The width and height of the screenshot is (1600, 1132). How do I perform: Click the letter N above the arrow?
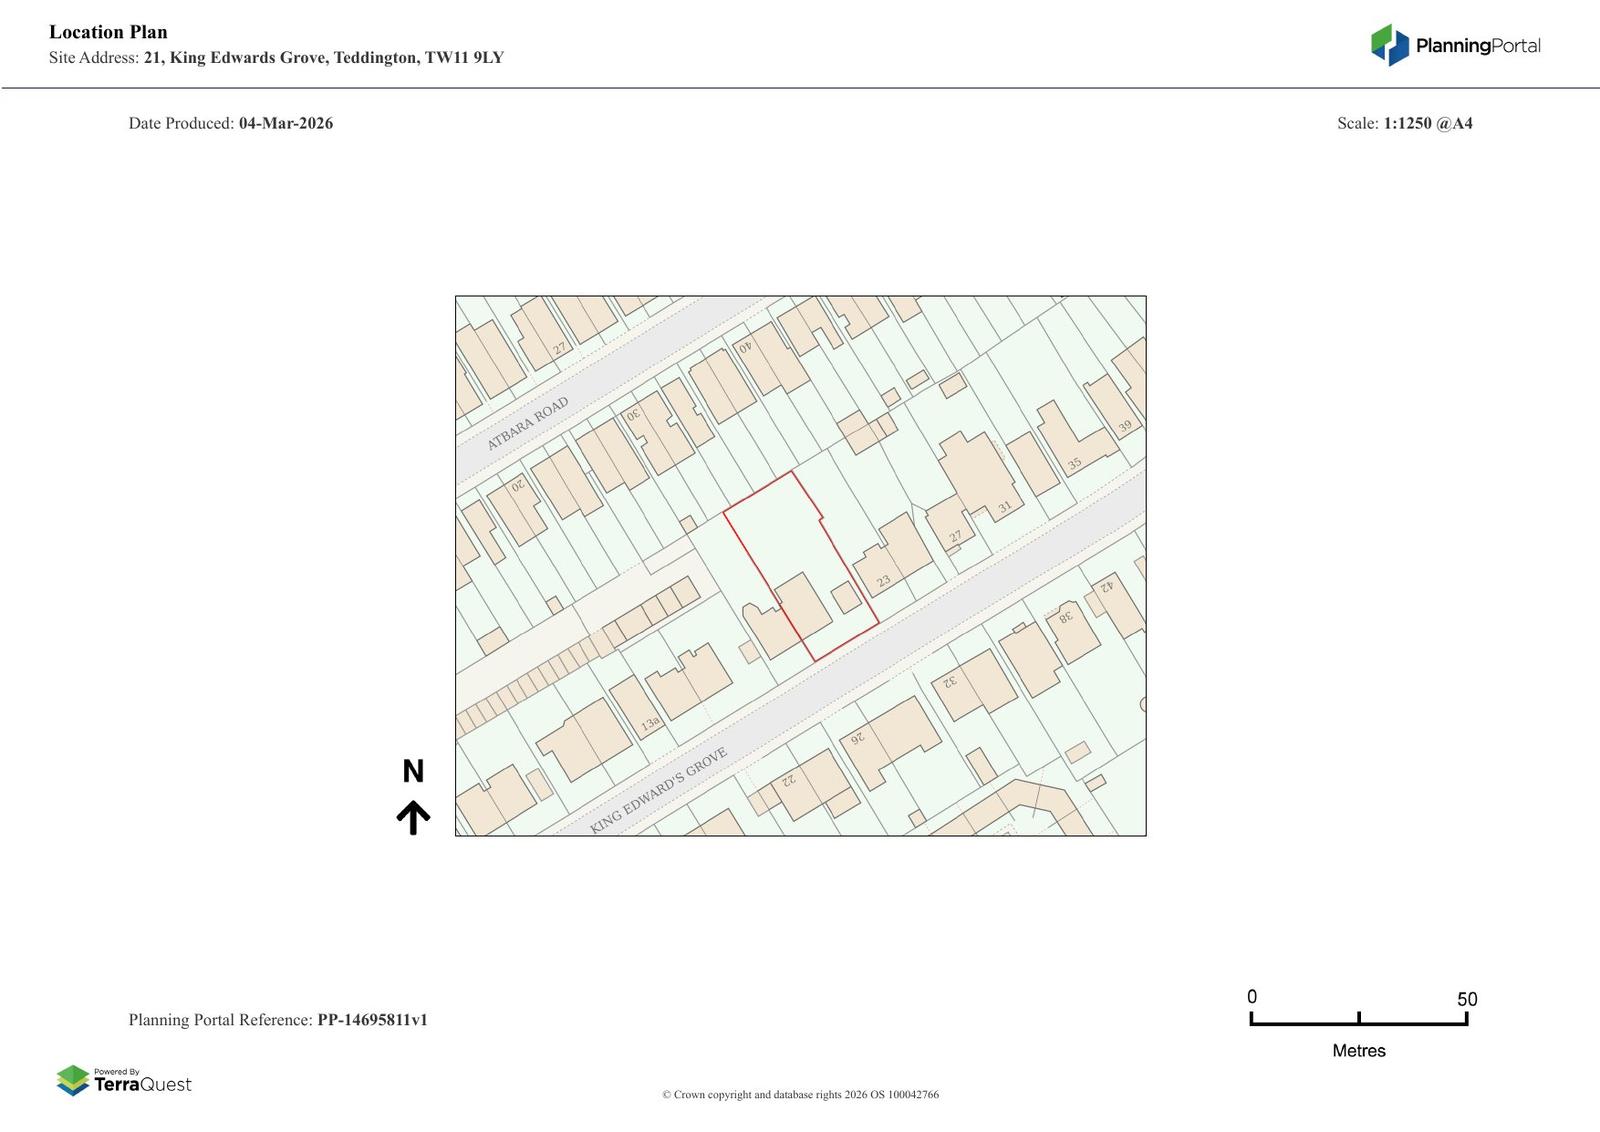click(413, 771)
